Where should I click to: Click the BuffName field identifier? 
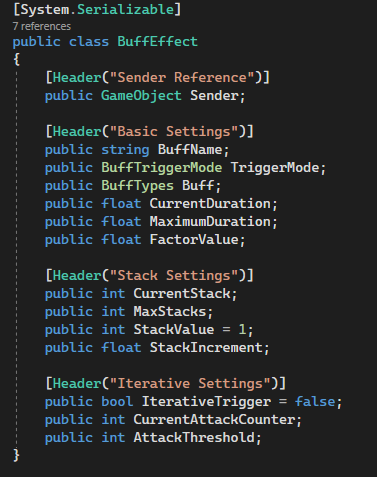[x=190, y=150]
